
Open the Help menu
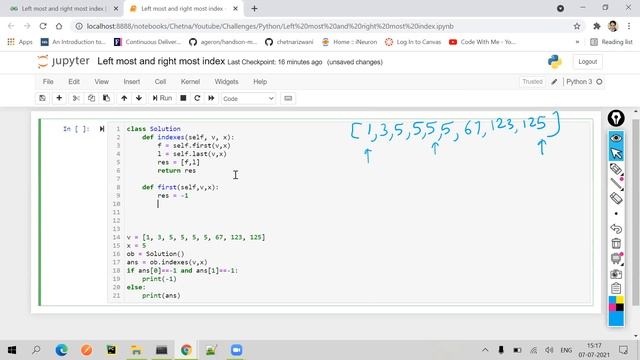point(260,82)
